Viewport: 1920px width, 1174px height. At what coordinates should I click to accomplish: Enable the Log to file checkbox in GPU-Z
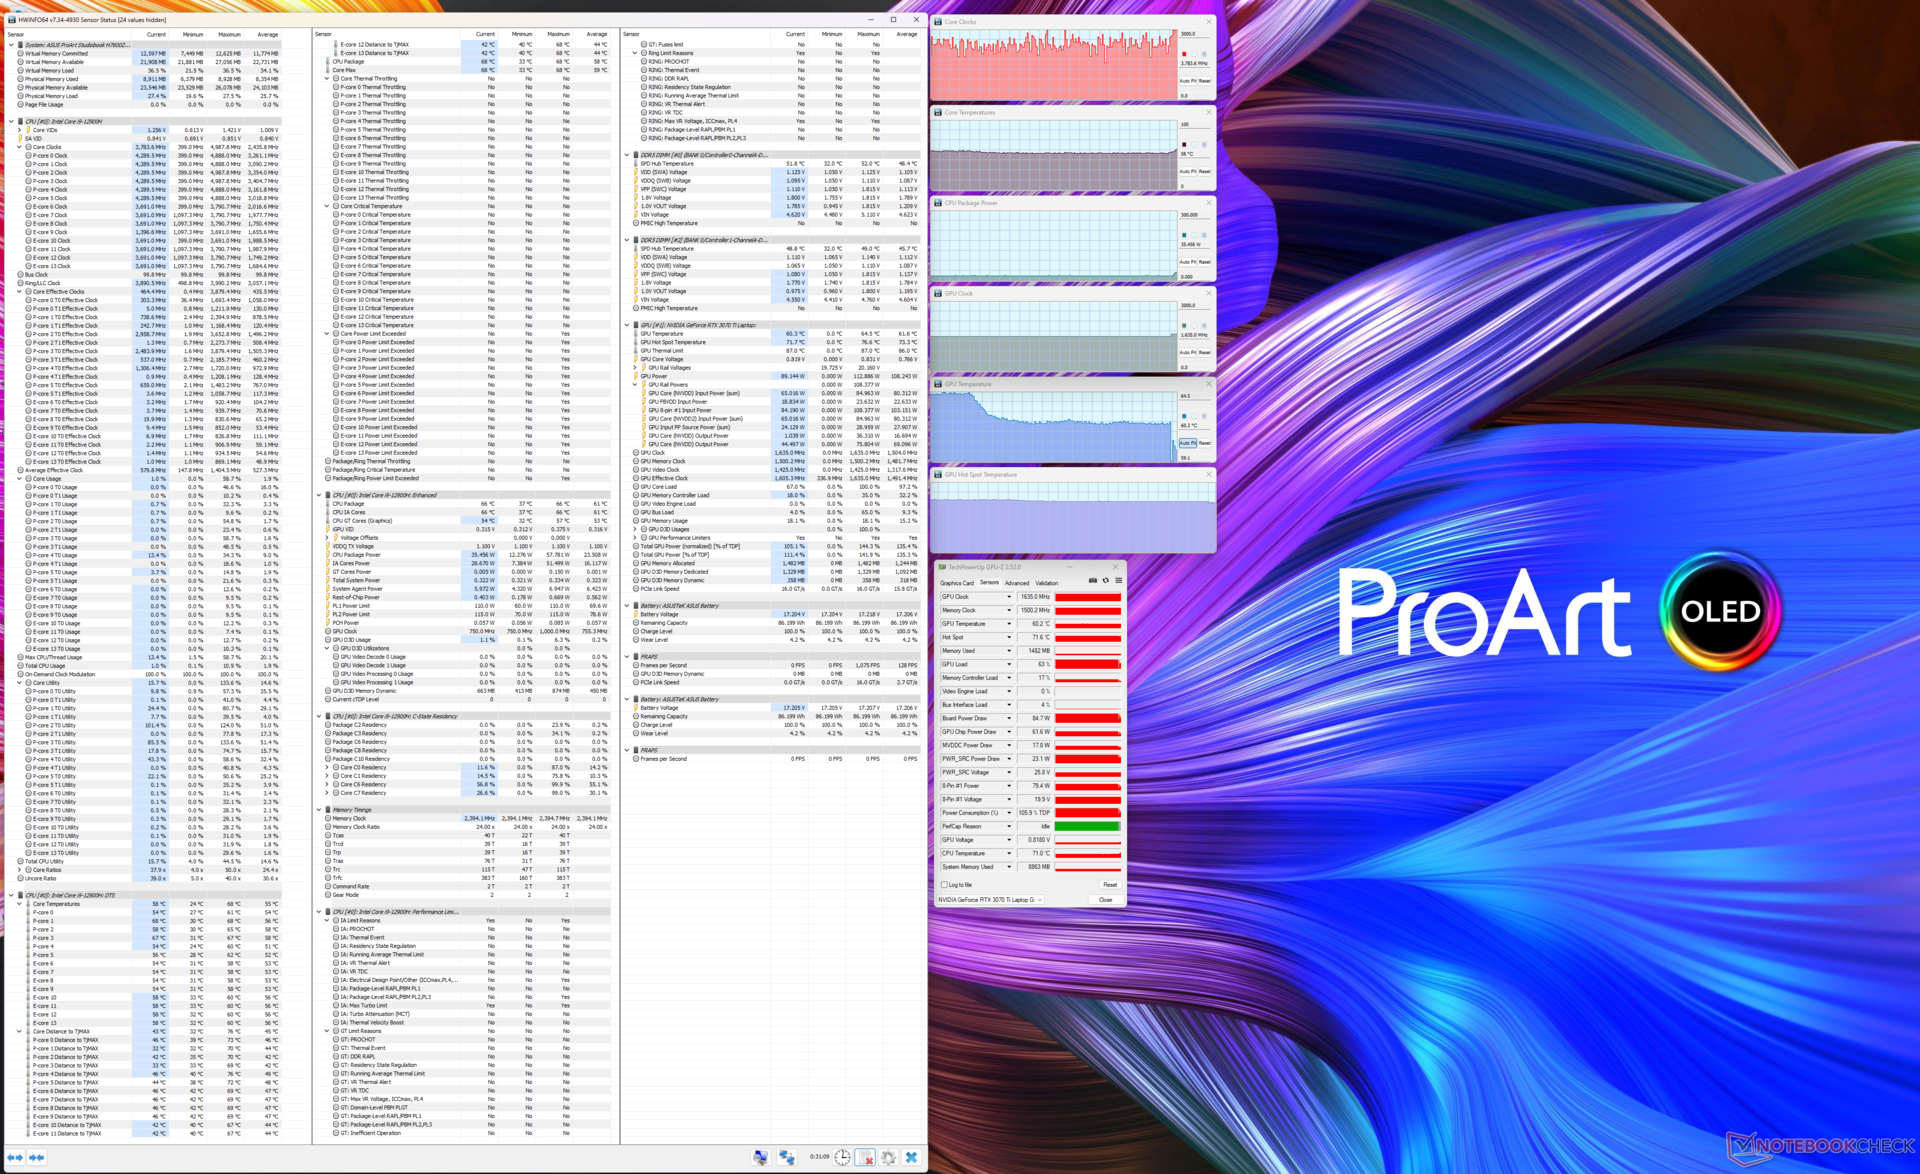pos(944,884)
